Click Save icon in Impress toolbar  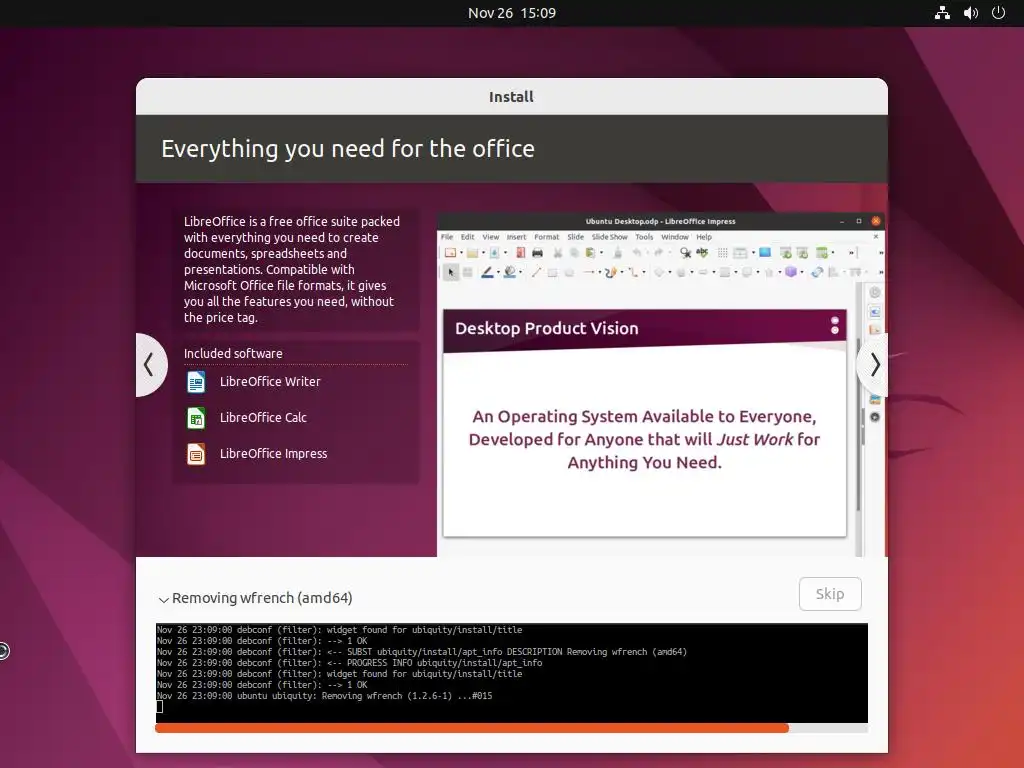click(494, 253)
